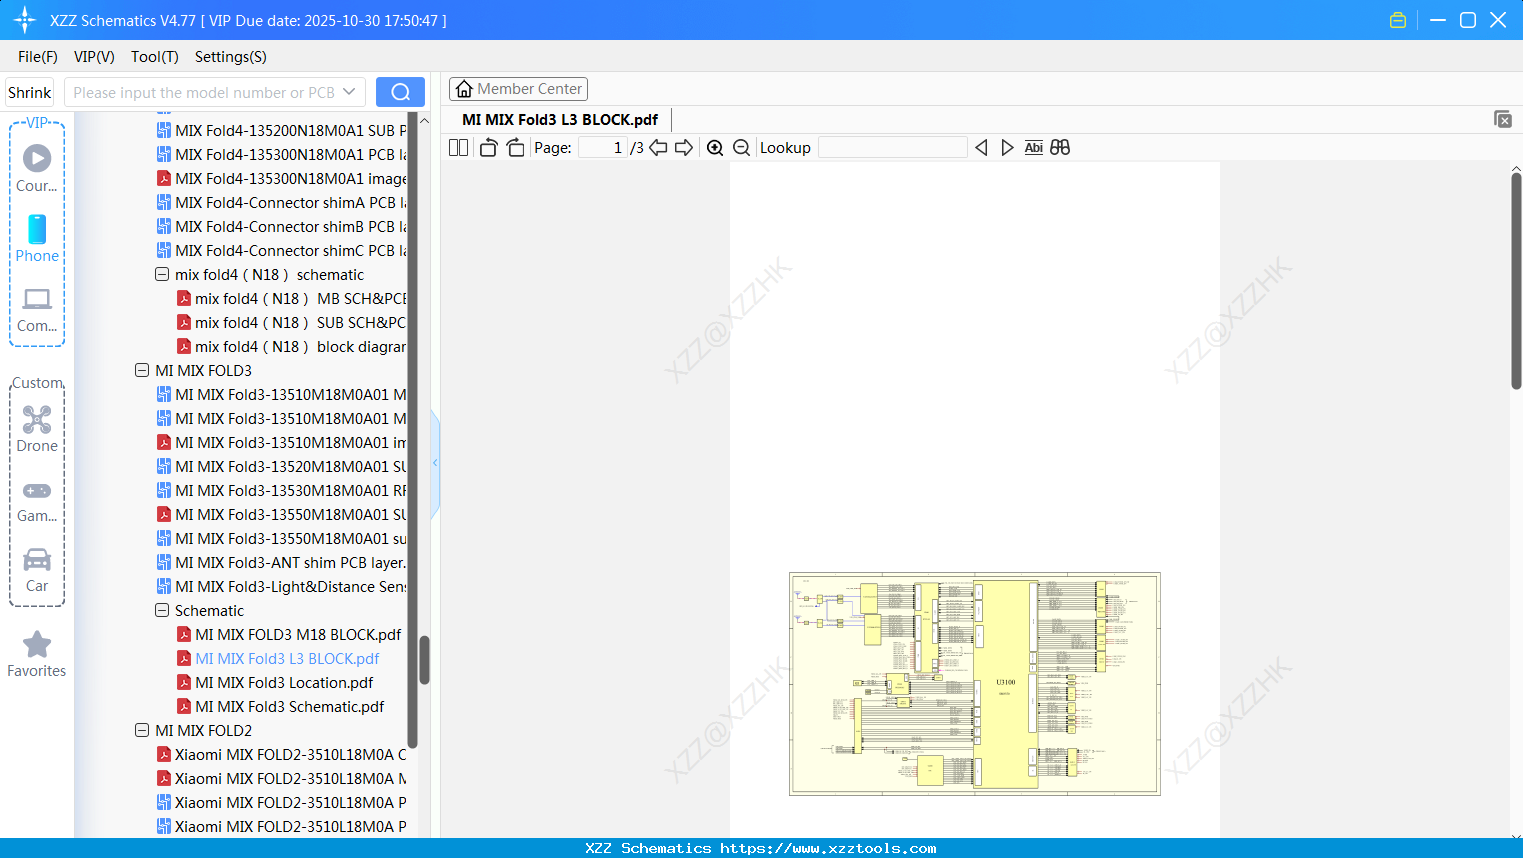
Task: Click the XZZ Schematics app logo
Action: [x=25, y=20]
